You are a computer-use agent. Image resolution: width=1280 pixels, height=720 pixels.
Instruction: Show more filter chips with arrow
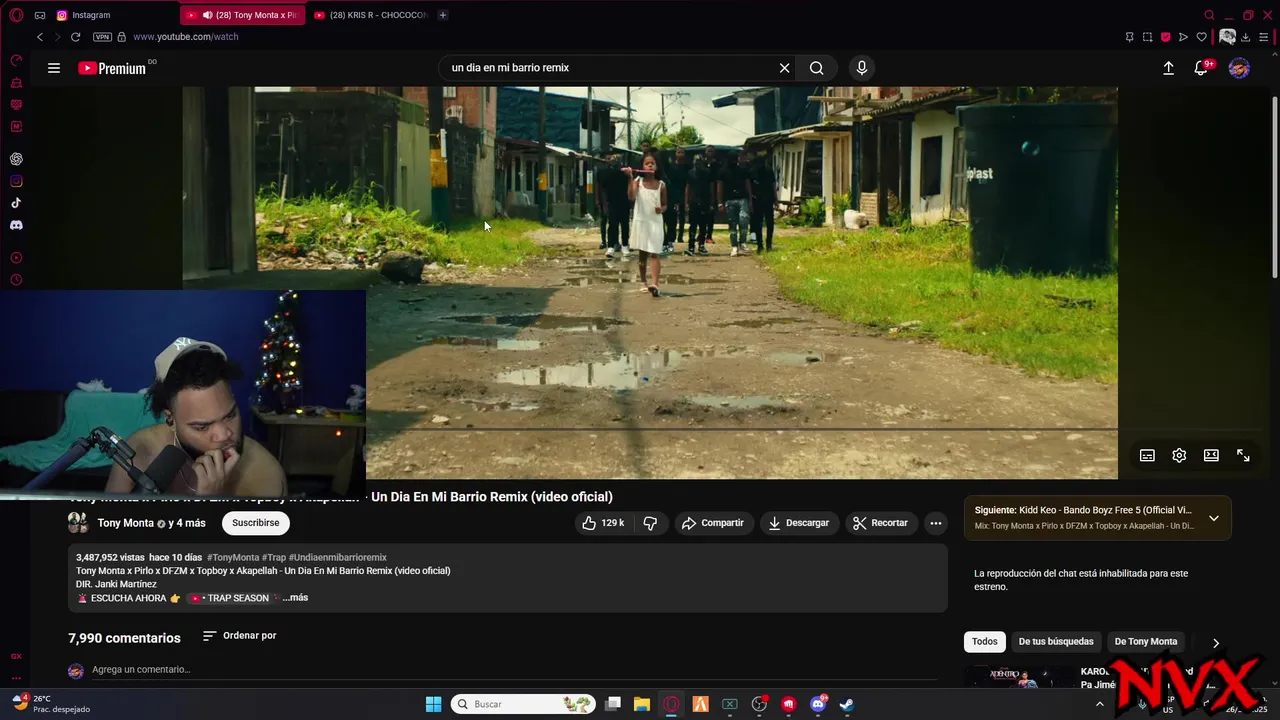coord(1216,643)
